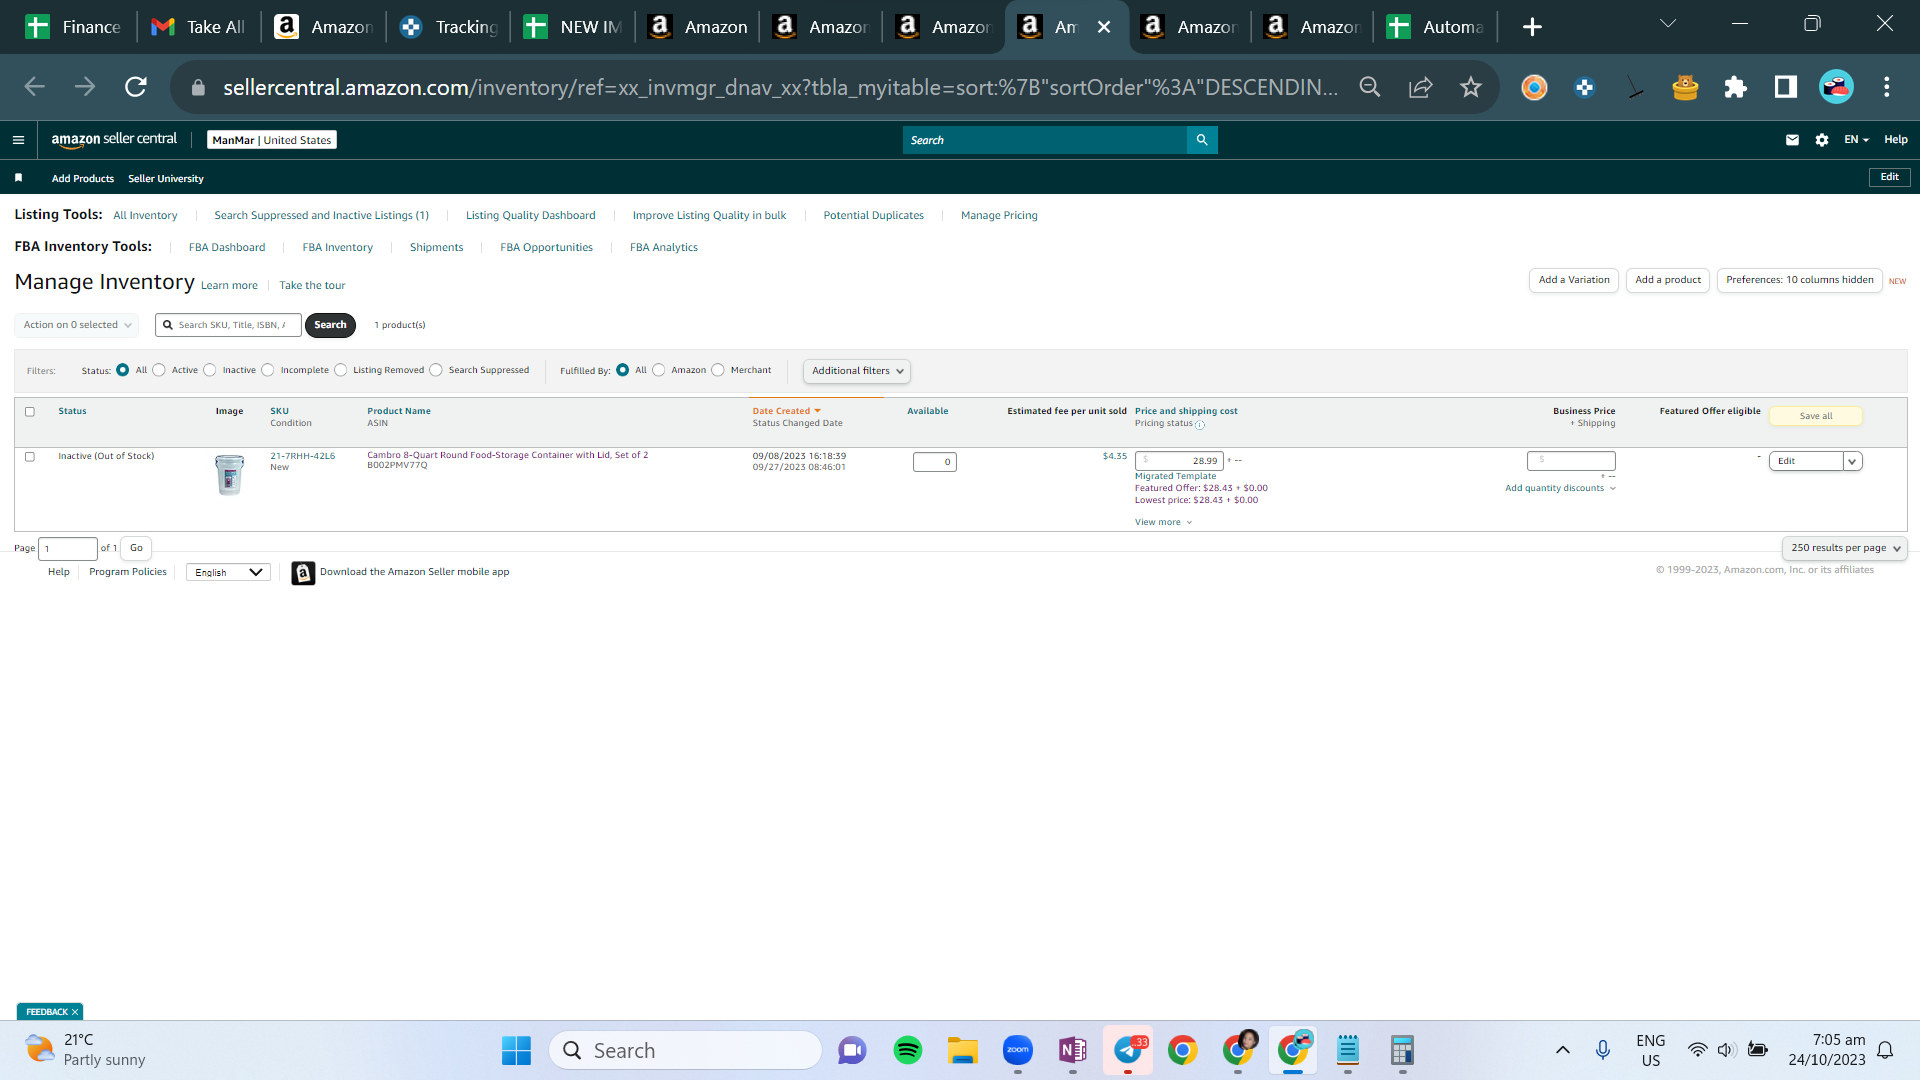1920x1080 pixels.
Task: Open a new browser tab
Action: tap(1532, 27)
